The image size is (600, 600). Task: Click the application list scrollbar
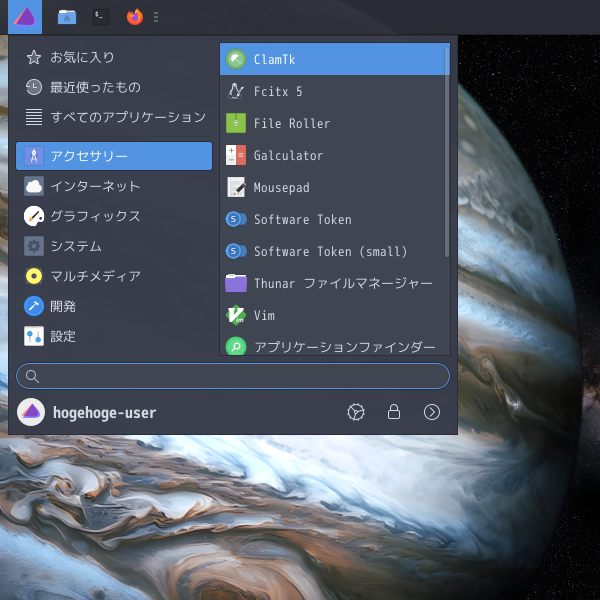[x=446, y=152]
